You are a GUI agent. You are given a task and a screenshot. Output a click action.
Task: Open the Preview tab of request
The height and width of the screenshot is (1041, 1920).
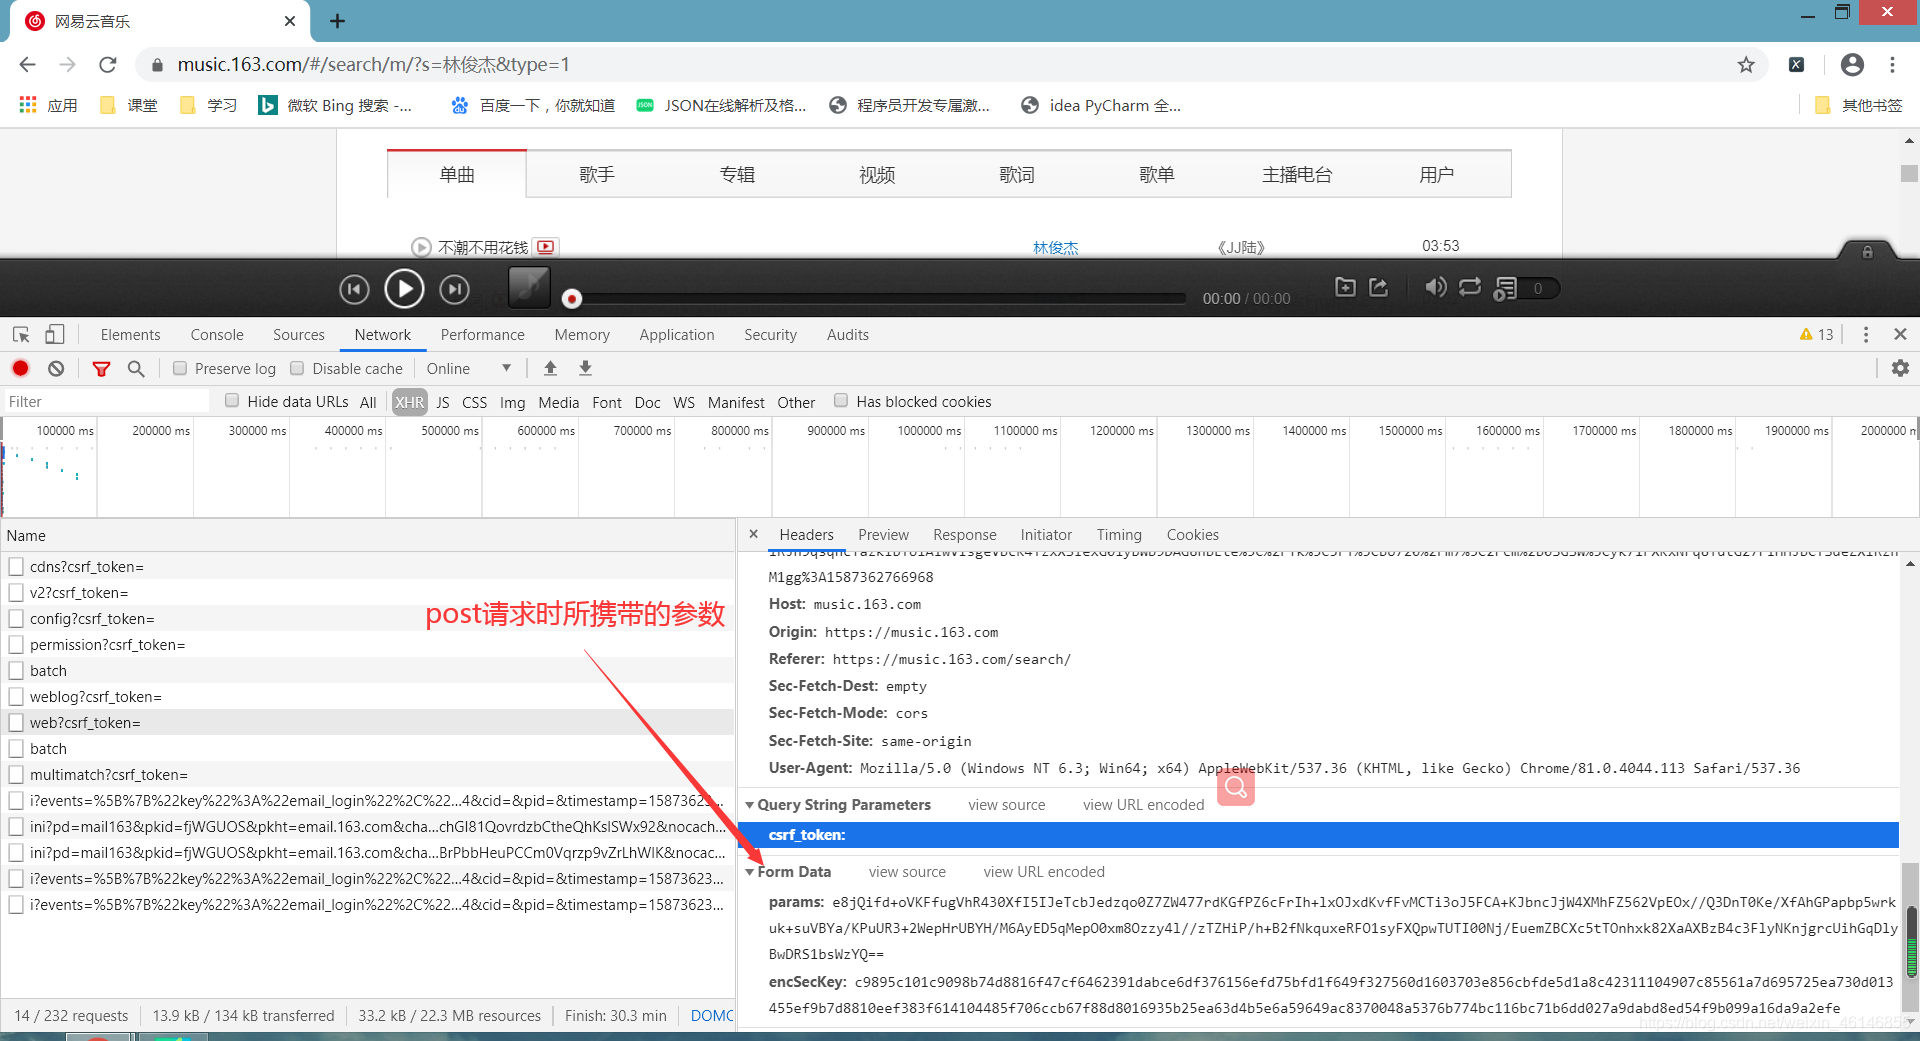coord(883,535)
